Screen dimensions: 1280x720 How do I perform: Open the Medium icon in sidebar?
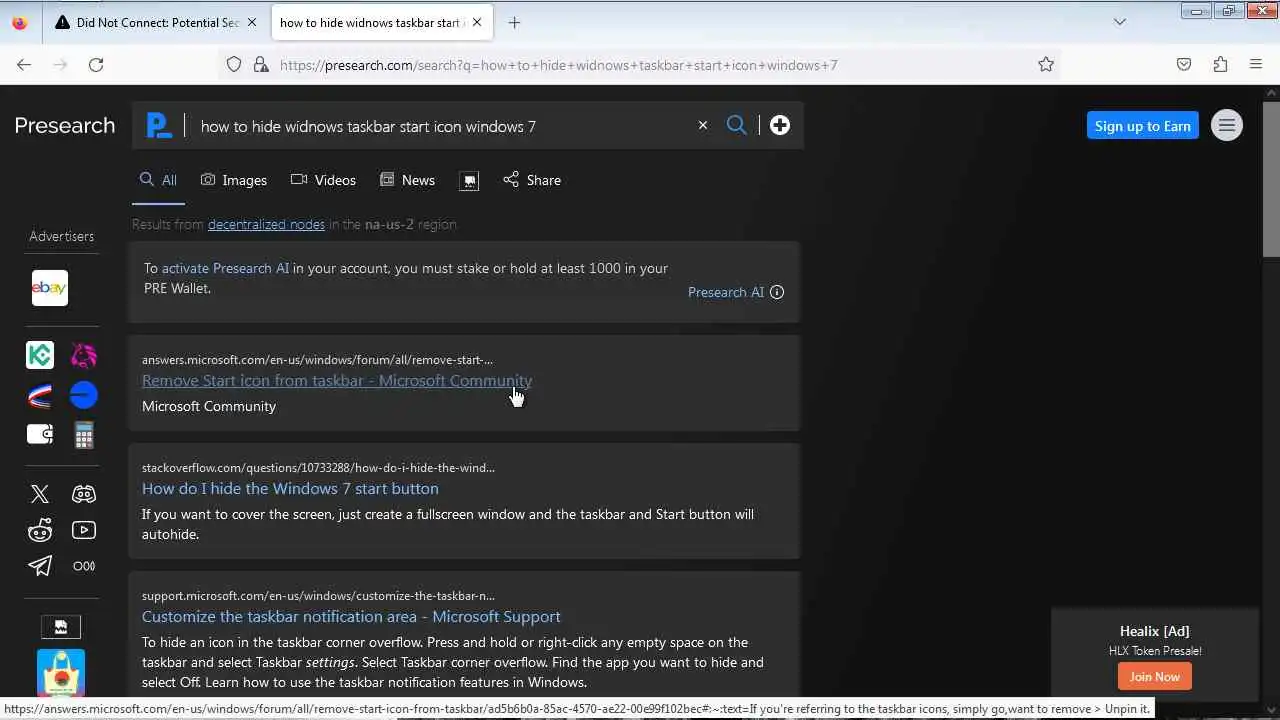(84, 566)
